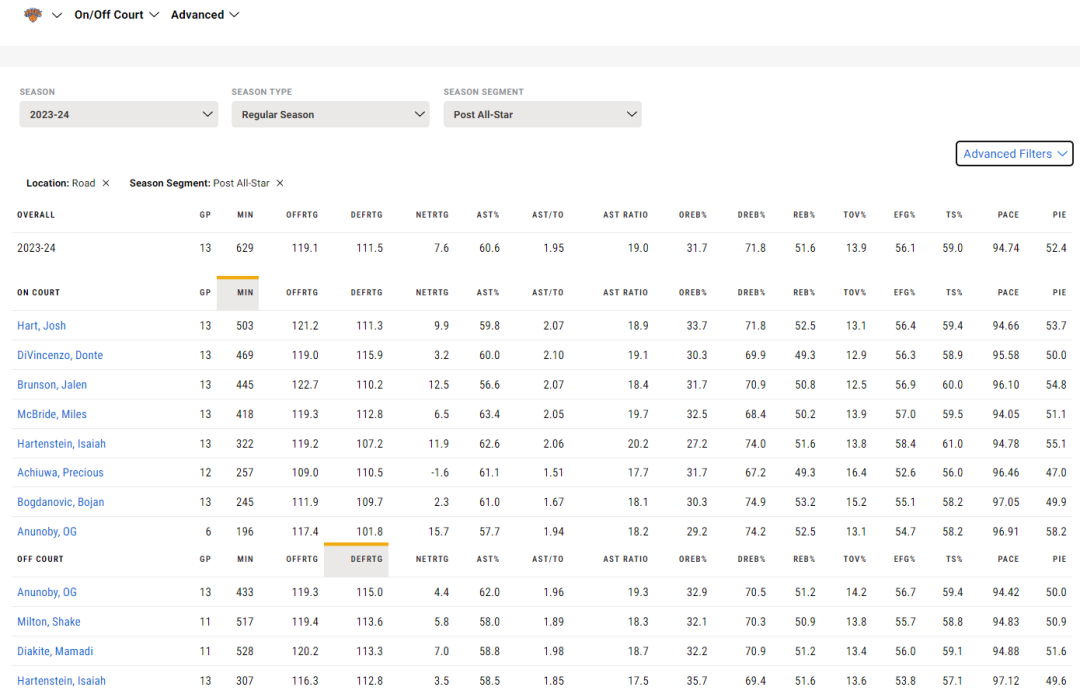Sort Off Court table by OFFRTG

coord(302,559)
